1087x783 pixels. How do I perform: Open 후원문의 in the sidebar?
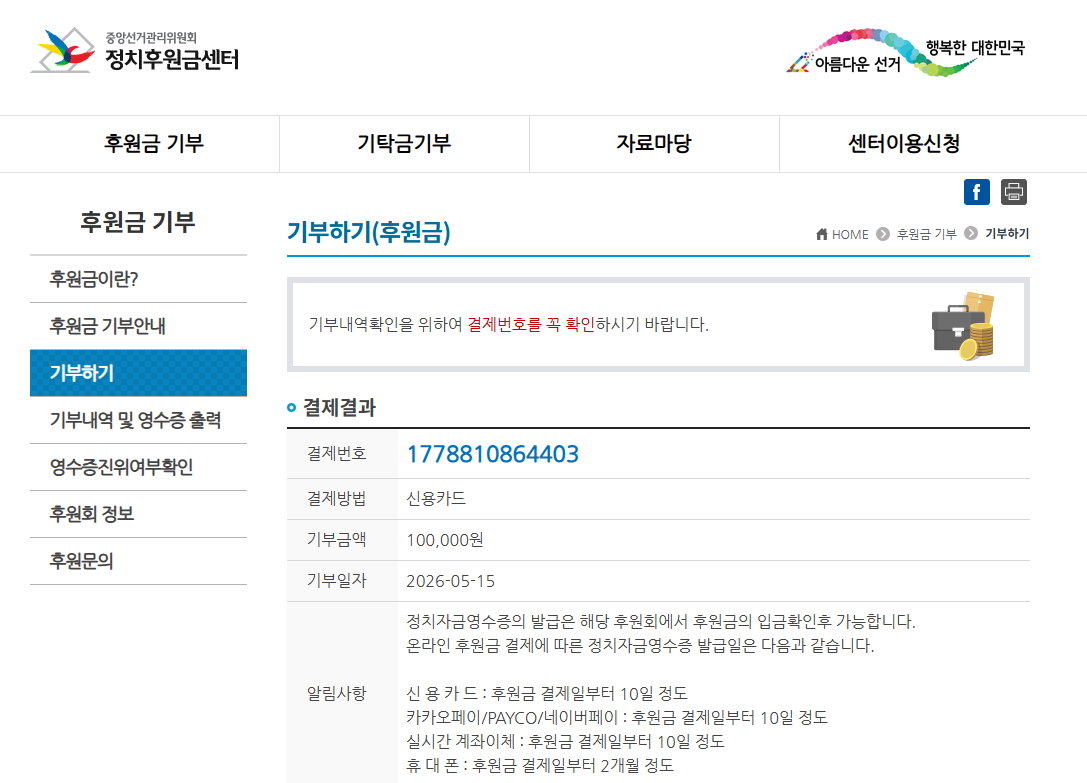(139, 560)
